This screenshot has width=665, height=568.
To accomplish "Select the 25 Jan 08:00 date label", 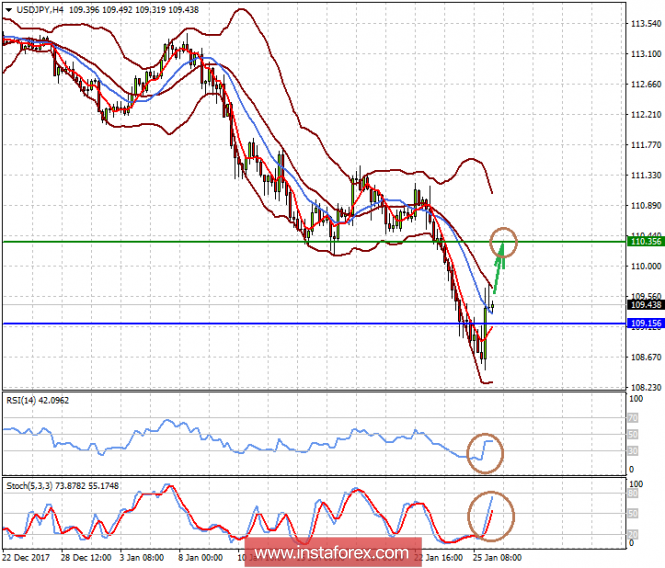I will [x=496, y=556].
